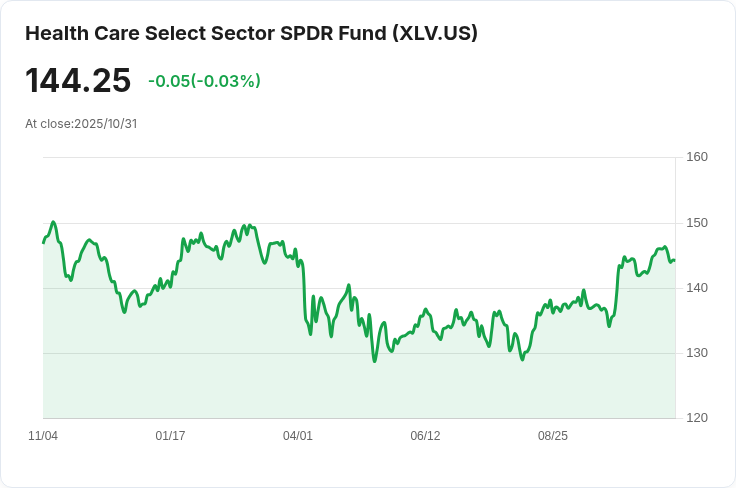736x488 pixels.
Task: Click the 120 y-axis label
Action: (x=697, y=418)
